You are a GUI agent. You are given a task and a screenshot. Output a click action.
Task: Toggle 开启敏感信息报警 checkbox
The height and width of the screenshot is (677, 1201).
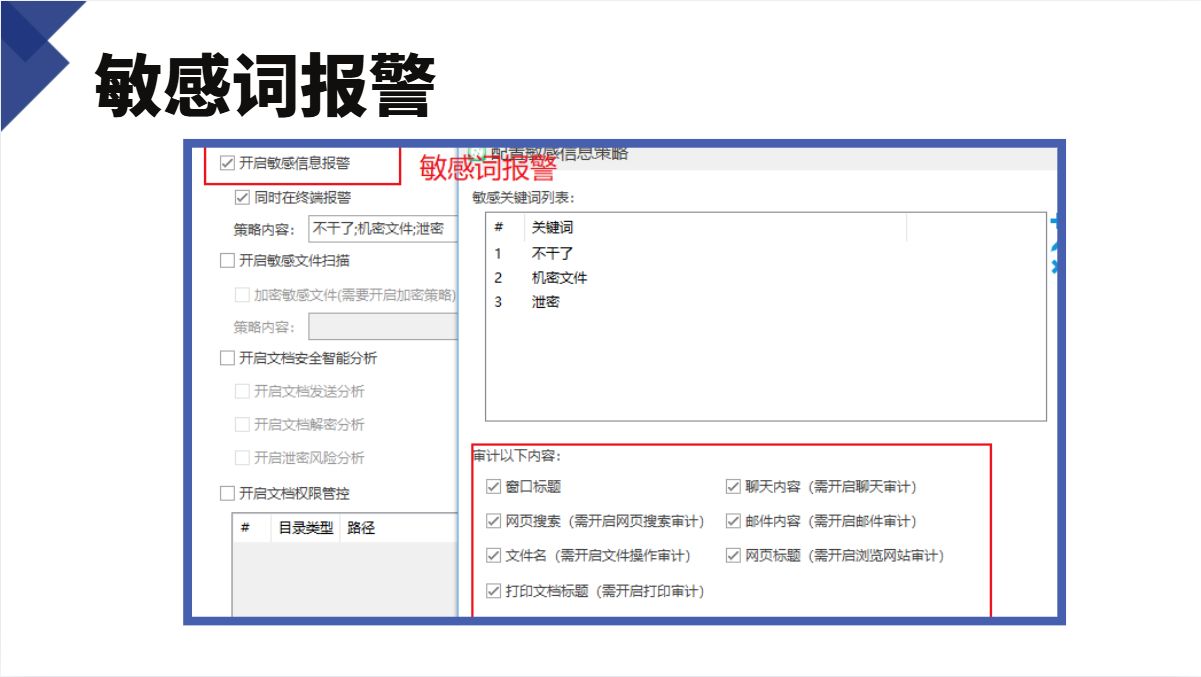point(227,162)
